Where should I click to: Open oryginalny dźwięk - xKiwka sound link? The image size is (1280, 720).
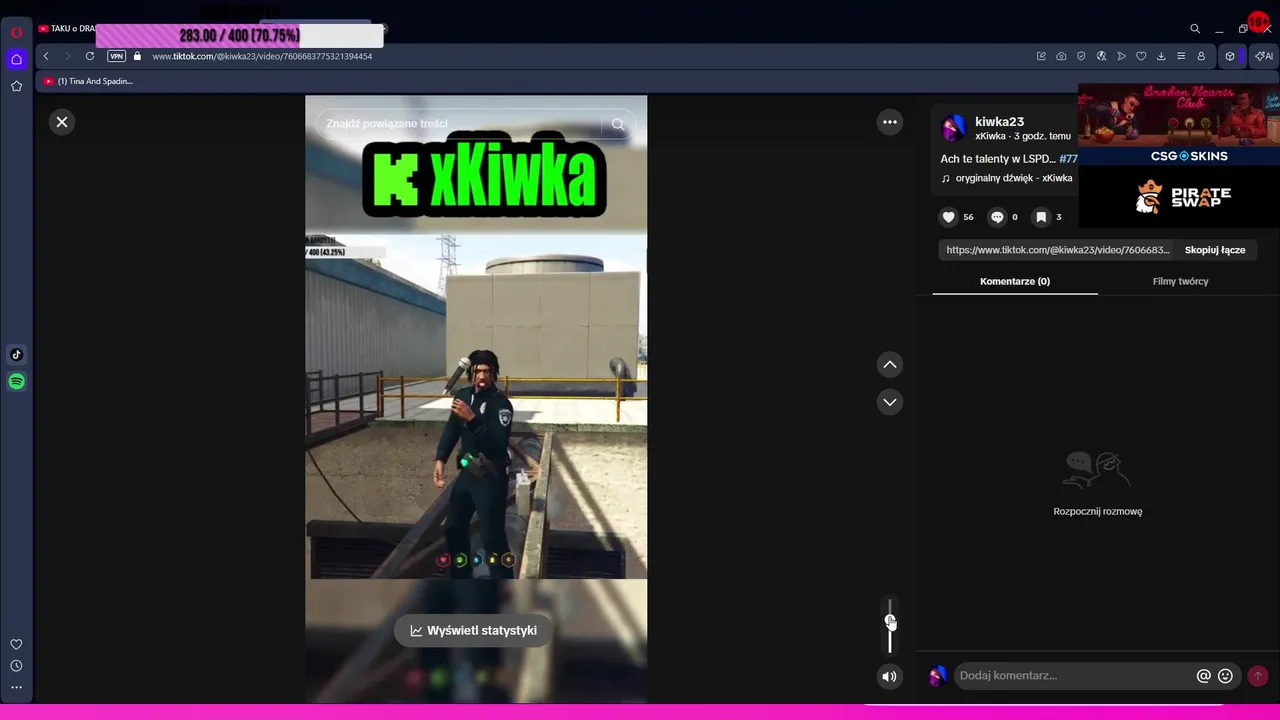(1007, 178)
